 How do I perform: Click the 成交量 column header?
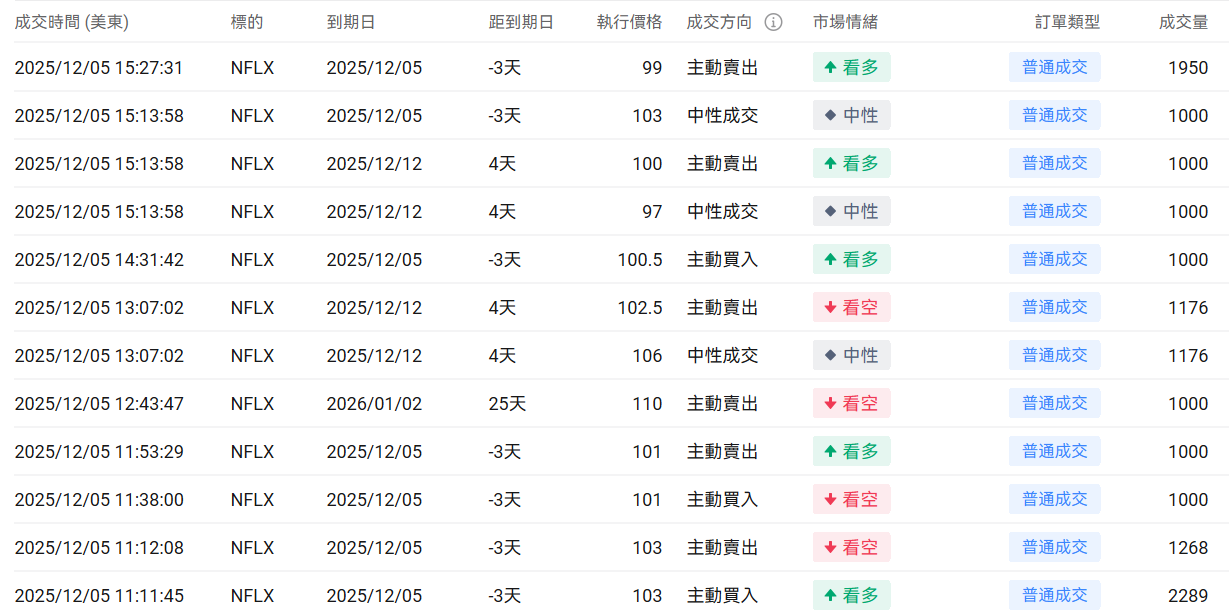[1183, 22]
